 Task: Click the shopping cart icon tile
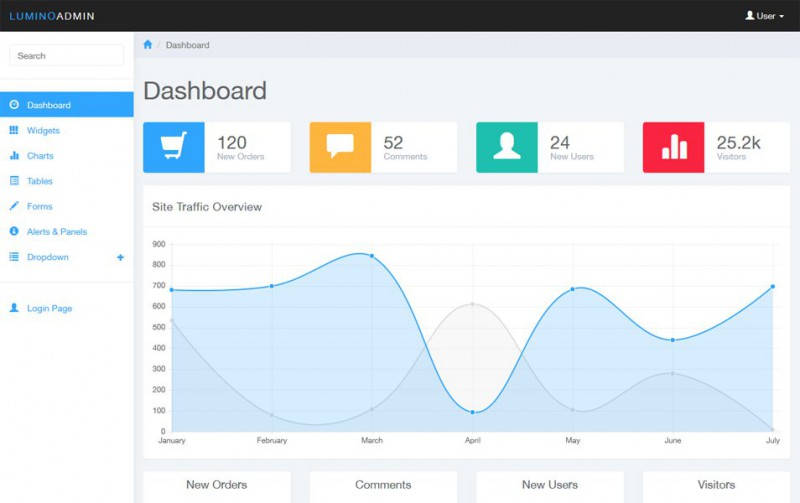(174, 147)
